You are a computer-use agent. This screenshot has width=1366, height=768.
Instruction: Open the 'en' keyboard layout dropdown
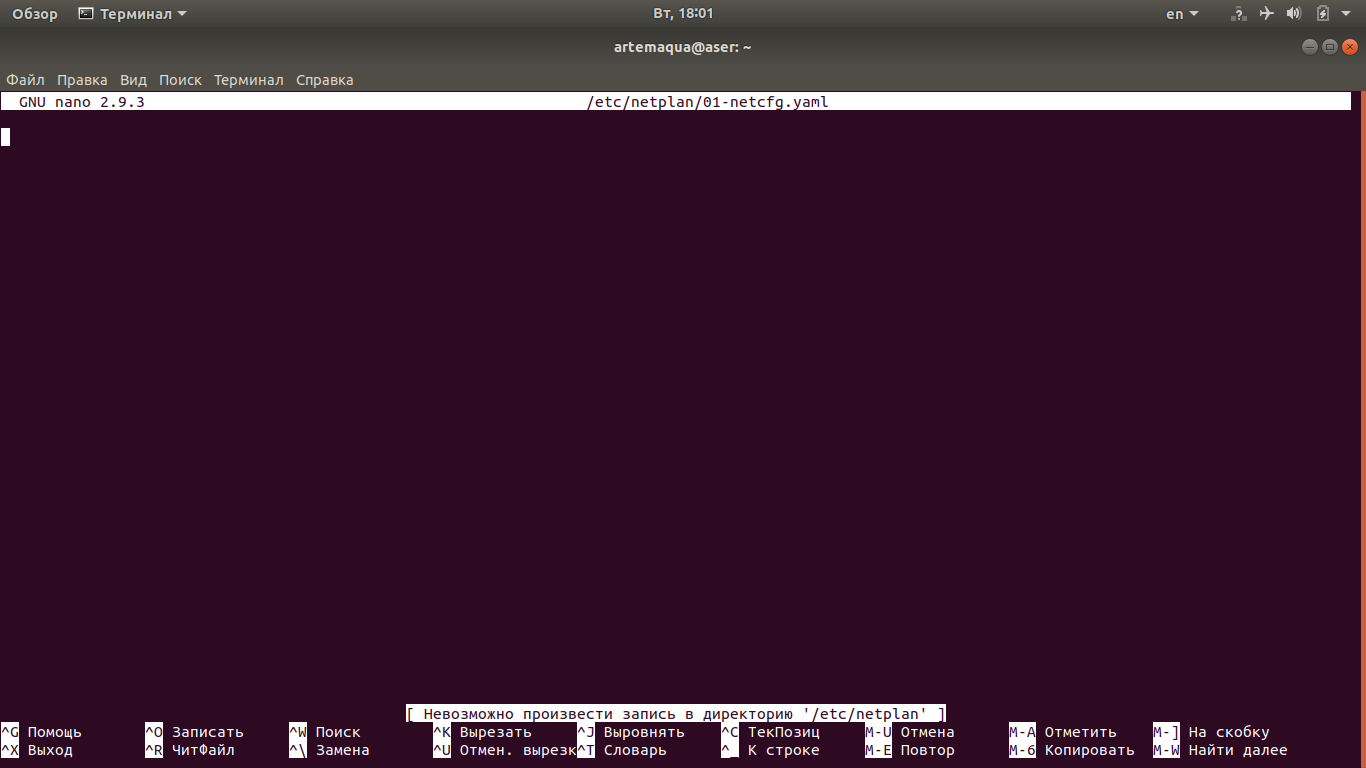pyautogui.click(x=1181, y=14)
